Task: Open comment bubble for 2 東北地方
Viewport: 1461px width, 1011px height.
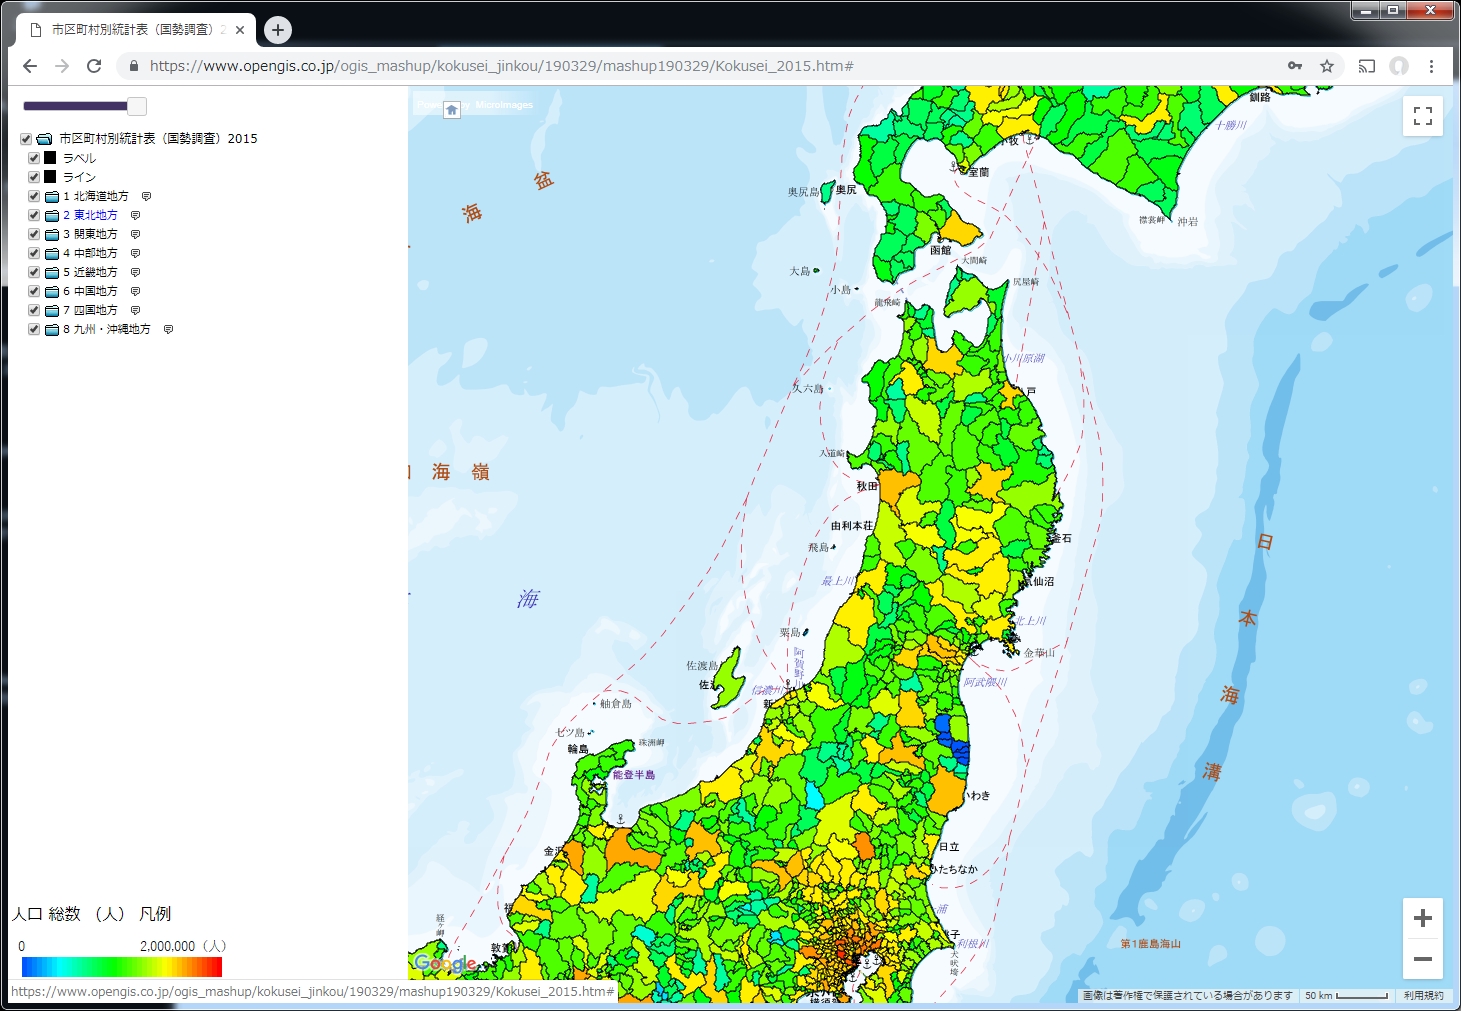Action: coord(135,215)
